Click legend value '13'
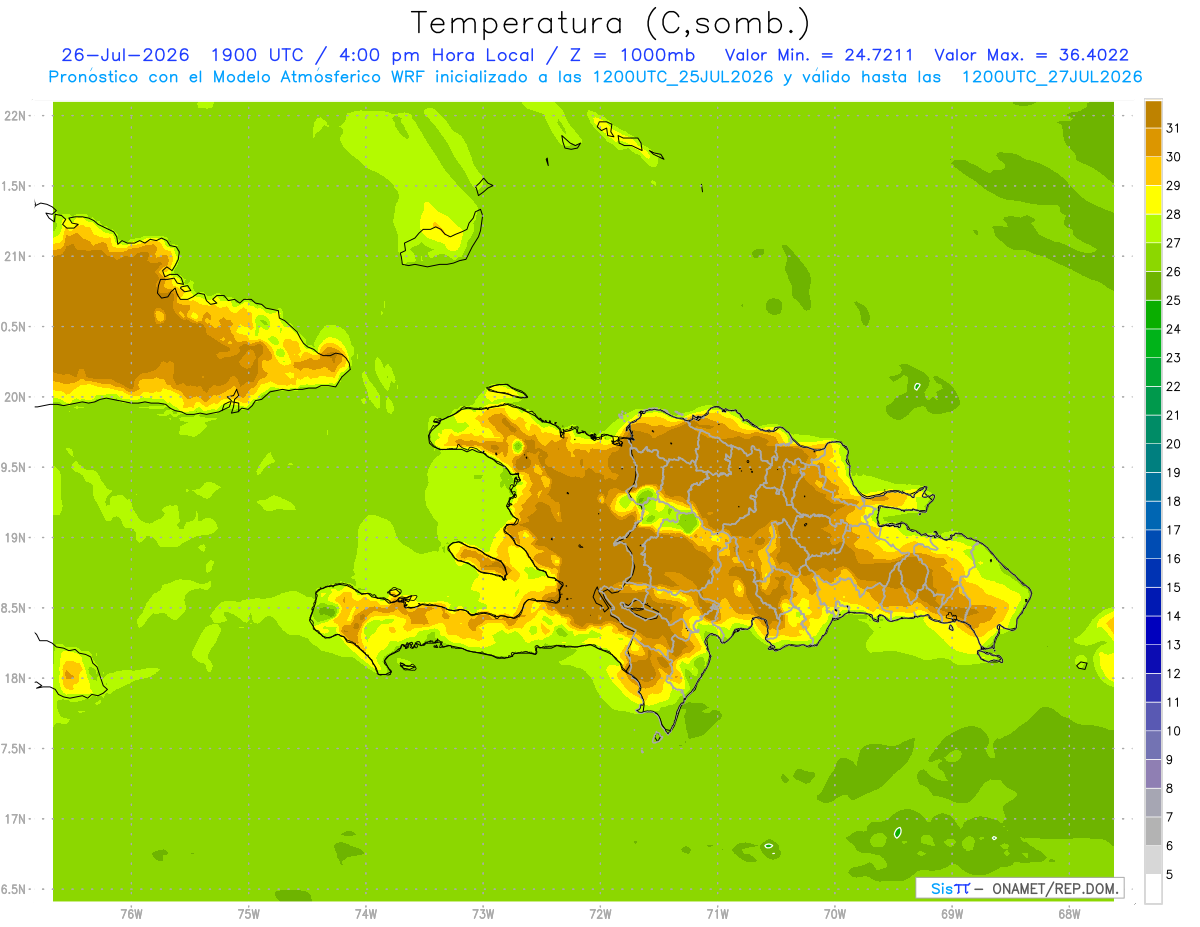The width and height of the screenshot is (1200, 927). tap(1173, 645)
